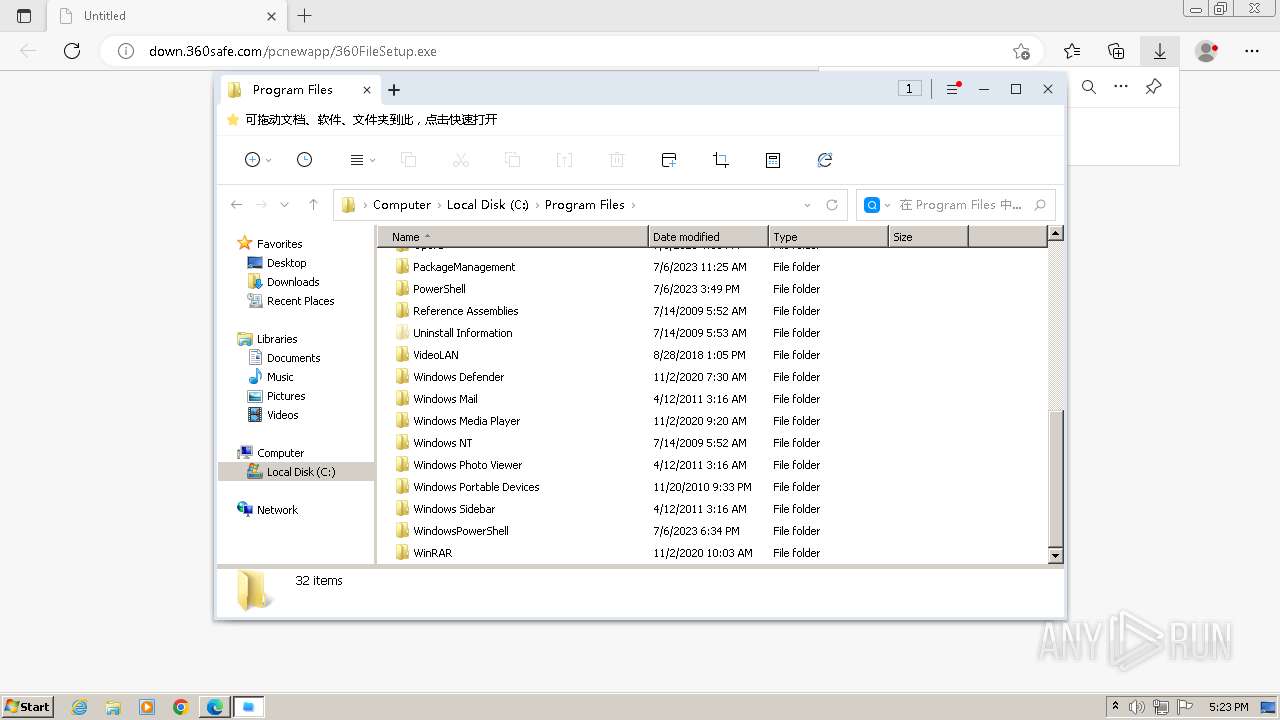
Task: Open Favorites in the navigation pane
Action: click(279, 244)
